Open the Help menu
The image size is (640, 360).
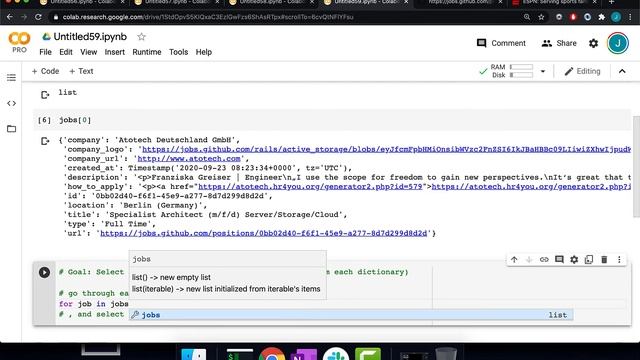204,52
